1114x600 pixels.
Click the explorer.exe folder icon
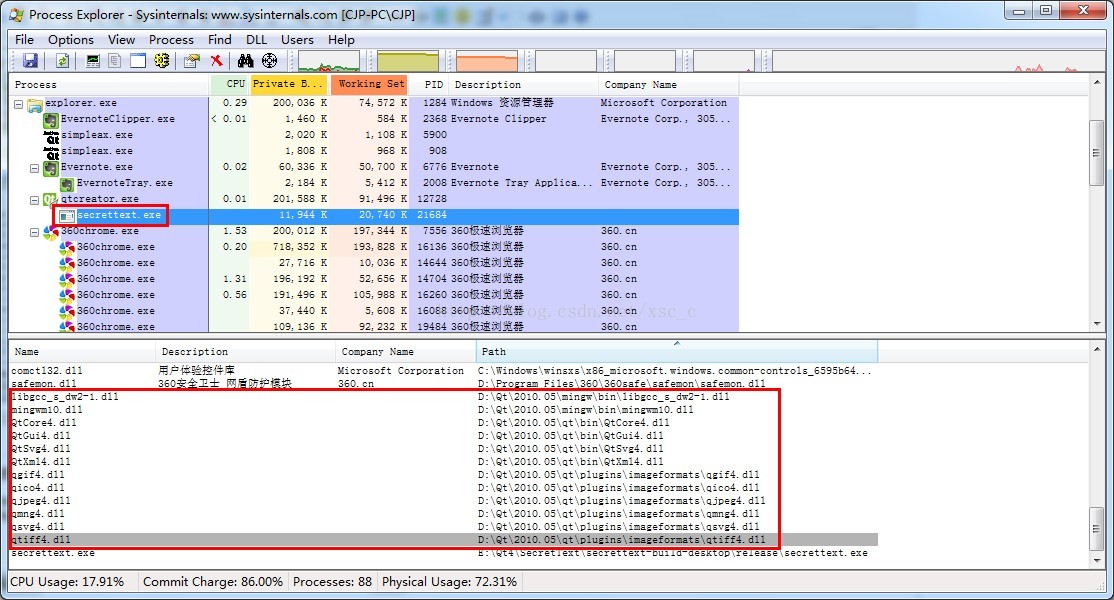pos(35,105)
